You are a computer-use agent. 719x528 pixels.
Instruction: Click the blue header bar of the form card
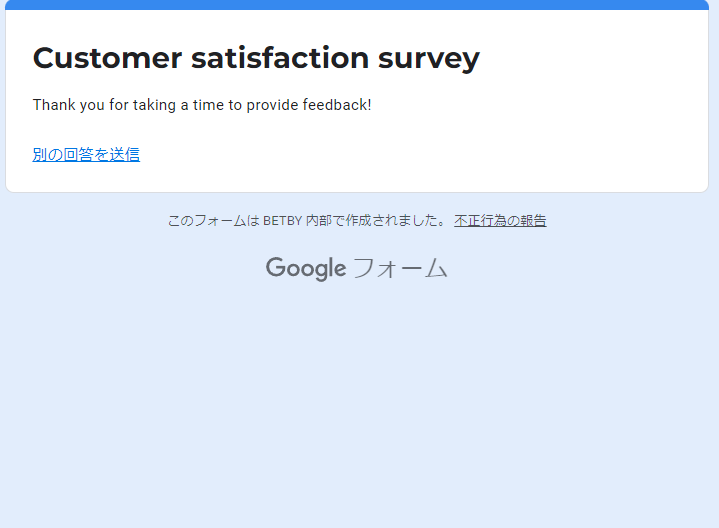[x=357, y=4]
